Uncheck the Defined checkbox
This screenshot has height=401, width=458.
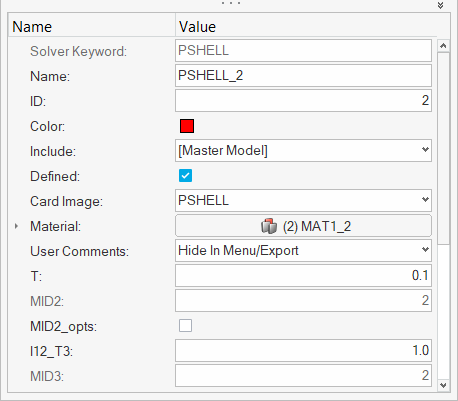click(185, 176)
